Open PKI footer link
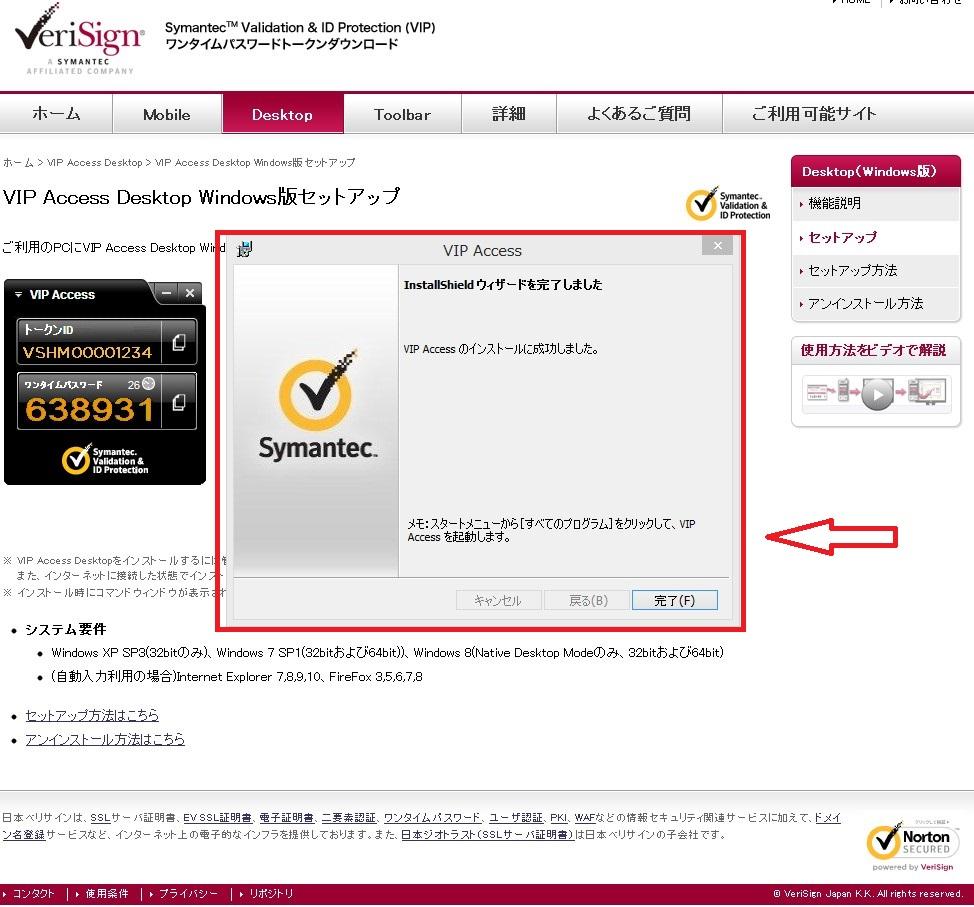 coord(558,818)
